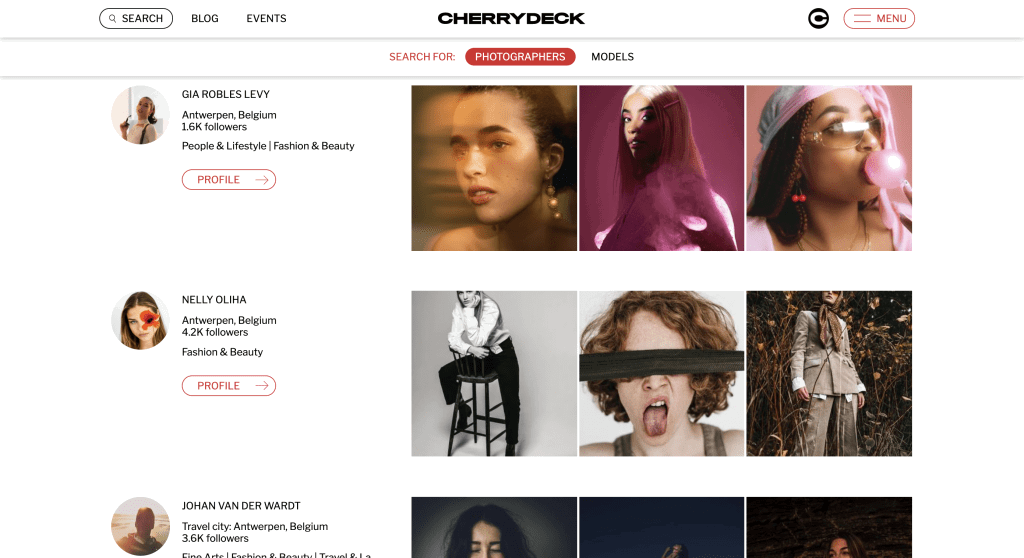Open the round Cherrydeck C logo icon
This screenshot has width=1024, height=558.
click(x=818, y=18)
